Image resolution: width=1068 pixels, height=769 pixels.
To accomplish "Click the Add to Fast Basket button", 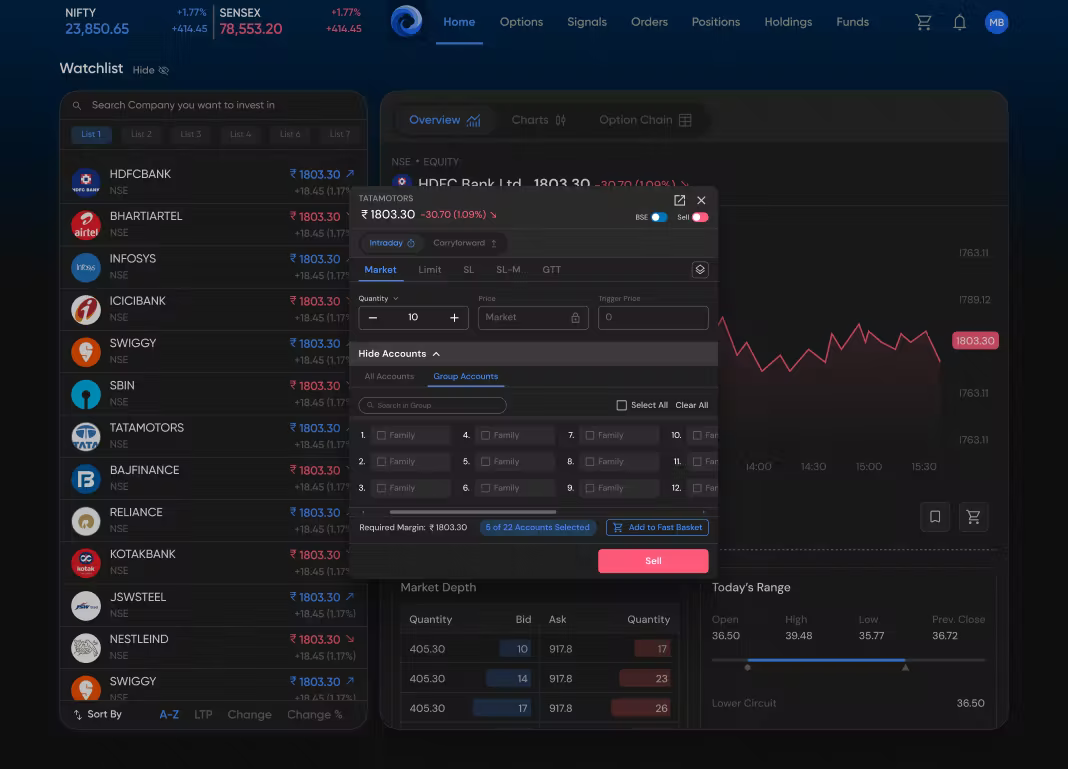I will (657, 527).
